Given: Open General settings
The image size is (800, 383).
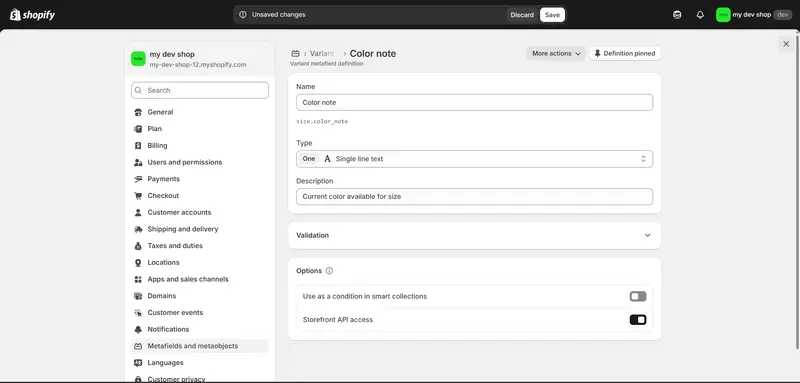Looking at the screenshot, I should (x=199, y=112).
